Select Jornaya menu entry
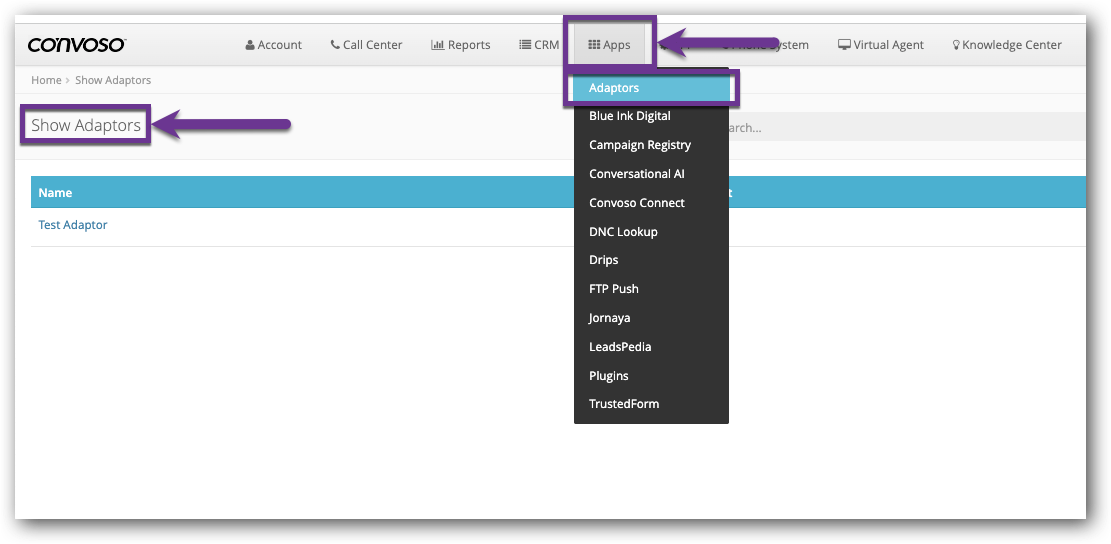This screenshot has height=544, width=1111. coord(651,318)
